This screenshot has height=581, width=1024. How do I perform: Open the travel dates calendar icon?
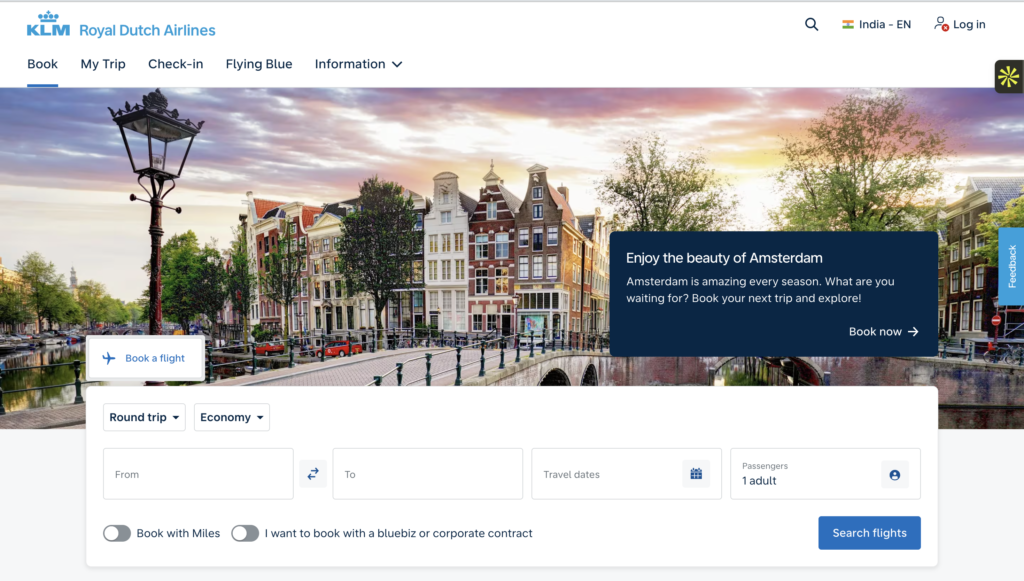point(696,474)
